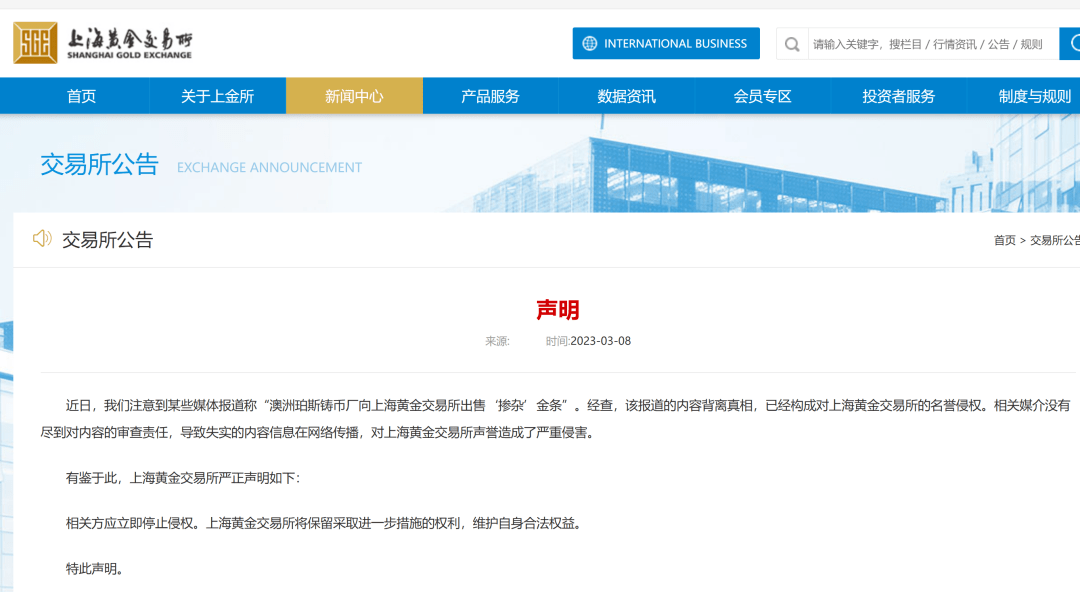Open the 制度与规则 menu item
1080x592 pixels.
click(x=1034, y=96)
